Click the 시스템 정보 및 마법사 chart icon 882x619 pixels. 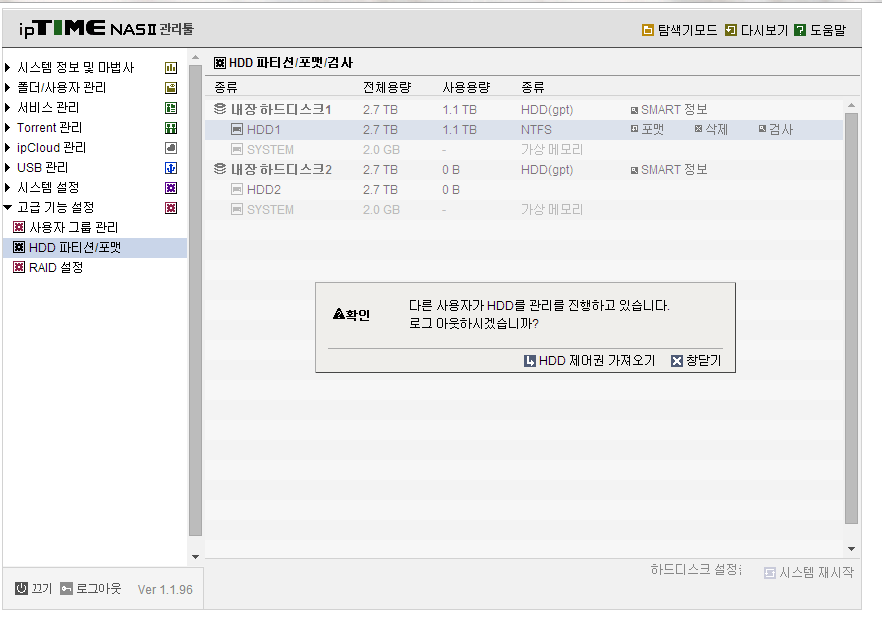point(171,68)
